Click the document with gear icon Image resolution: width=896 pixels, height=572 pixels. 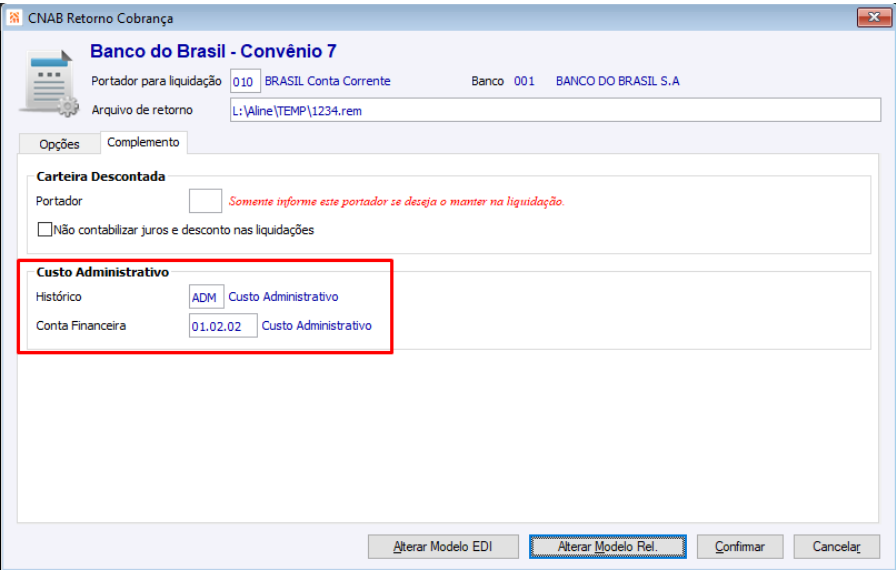pos(50,83)
